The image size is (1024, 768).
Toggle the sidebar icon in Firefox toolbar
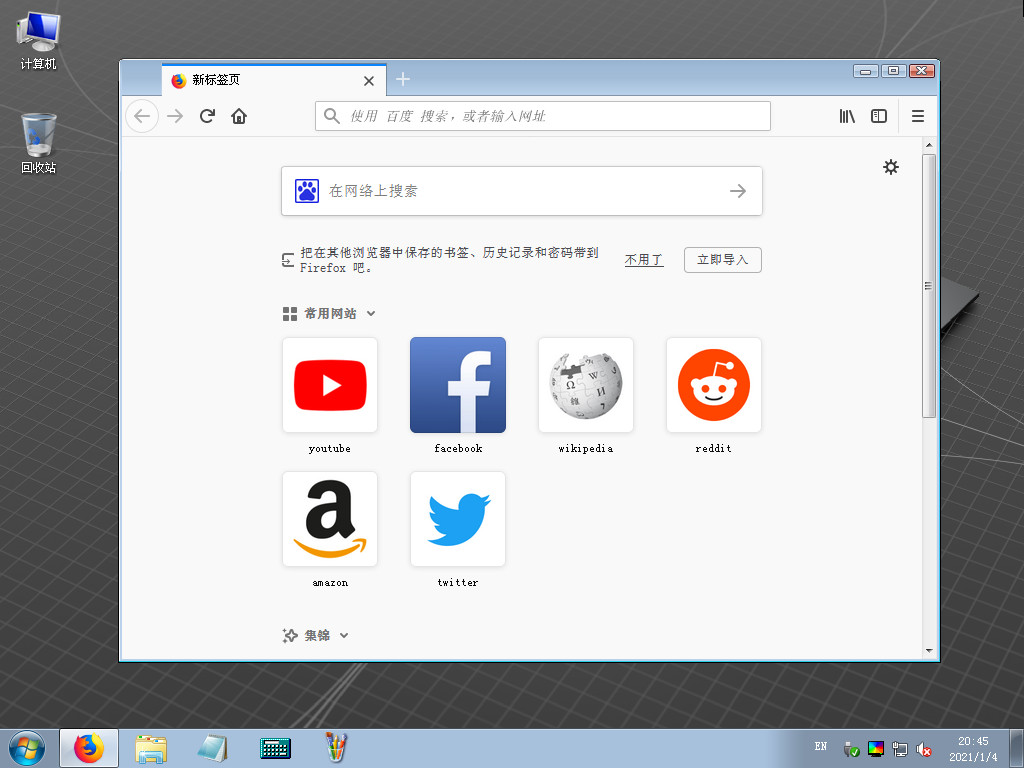coord(879,115)
